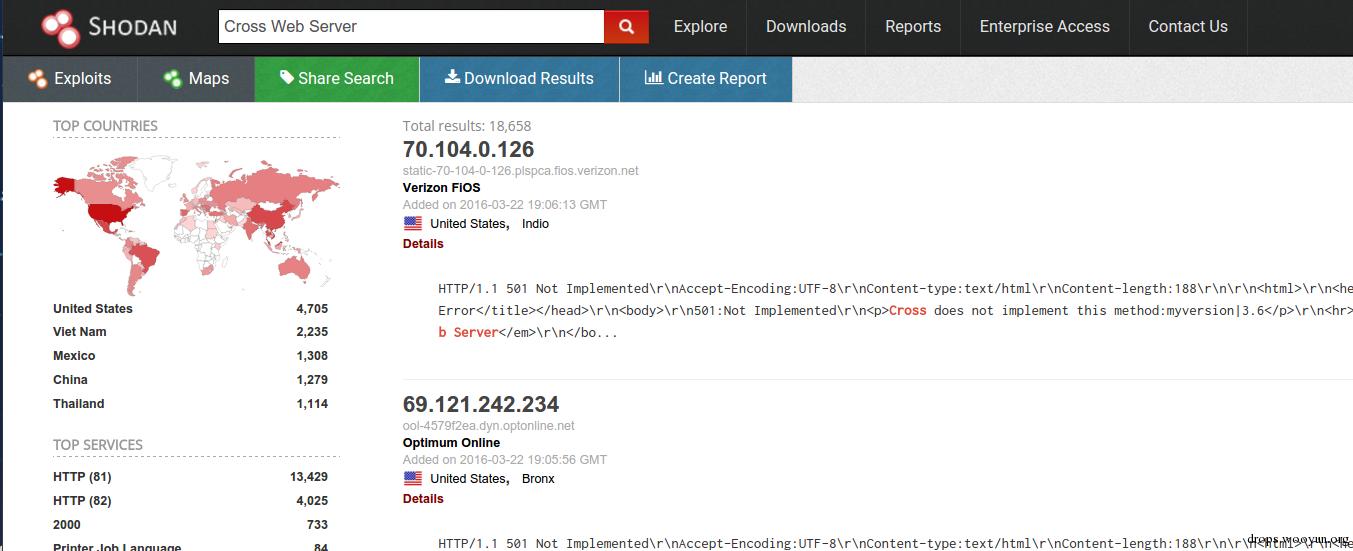Filter by service 2000
The image size is (1353, 551).
click(x=190, y=525)
